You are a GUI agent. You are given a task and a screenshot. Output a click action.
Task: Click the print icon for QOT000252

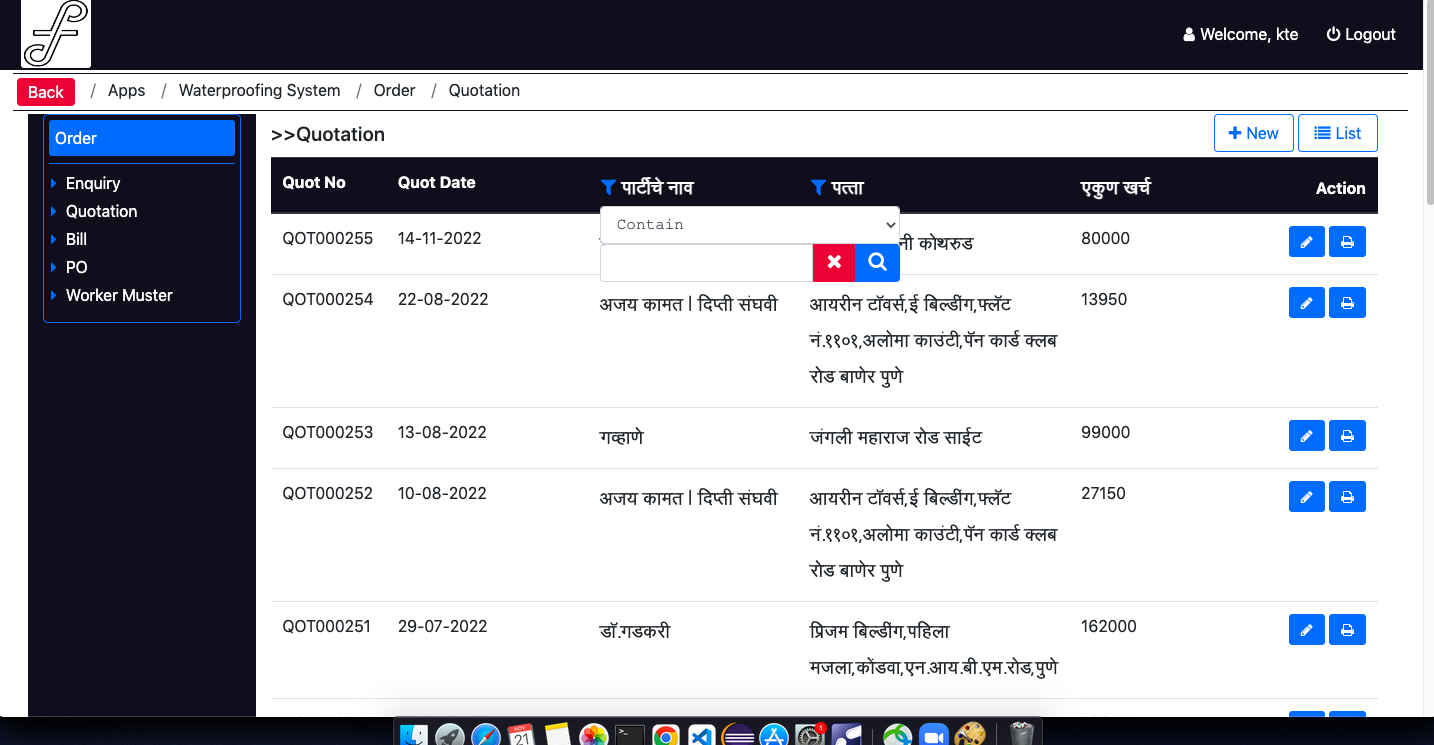point(1347,497)
